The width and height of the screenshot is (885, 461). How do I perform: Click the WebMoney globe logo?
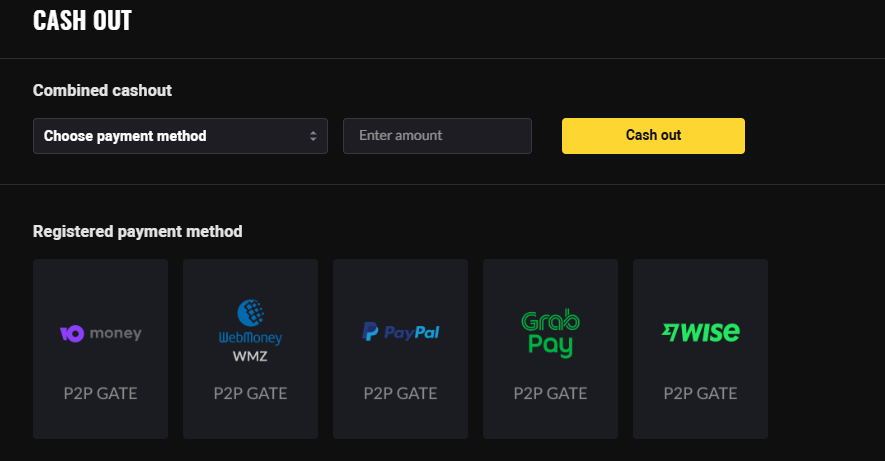click(250, 313)
